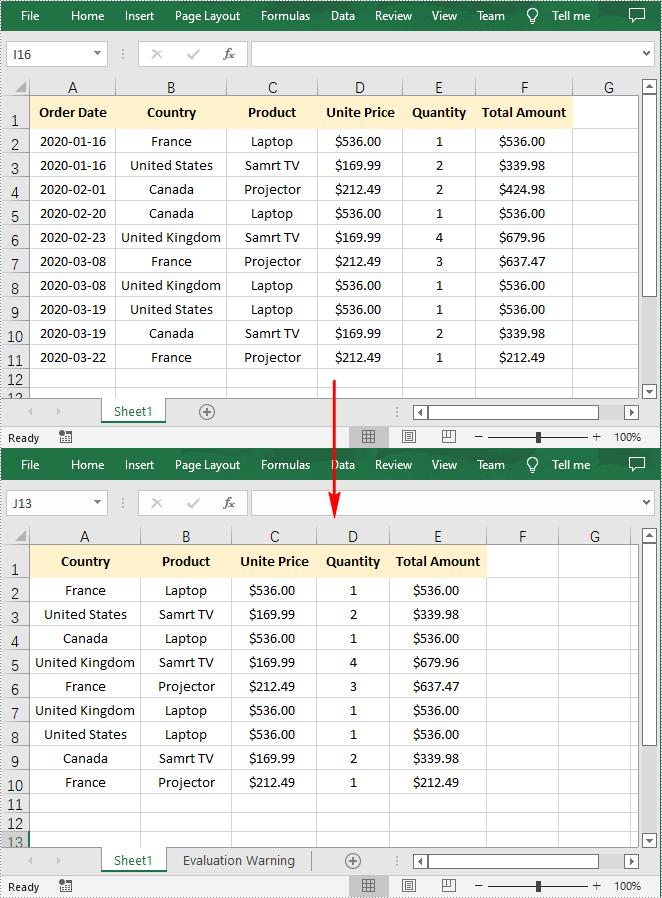This screenshot has height=898, width=662.
Task: Click the Tell me lightbulb in top window
Action: click(532, 16)
